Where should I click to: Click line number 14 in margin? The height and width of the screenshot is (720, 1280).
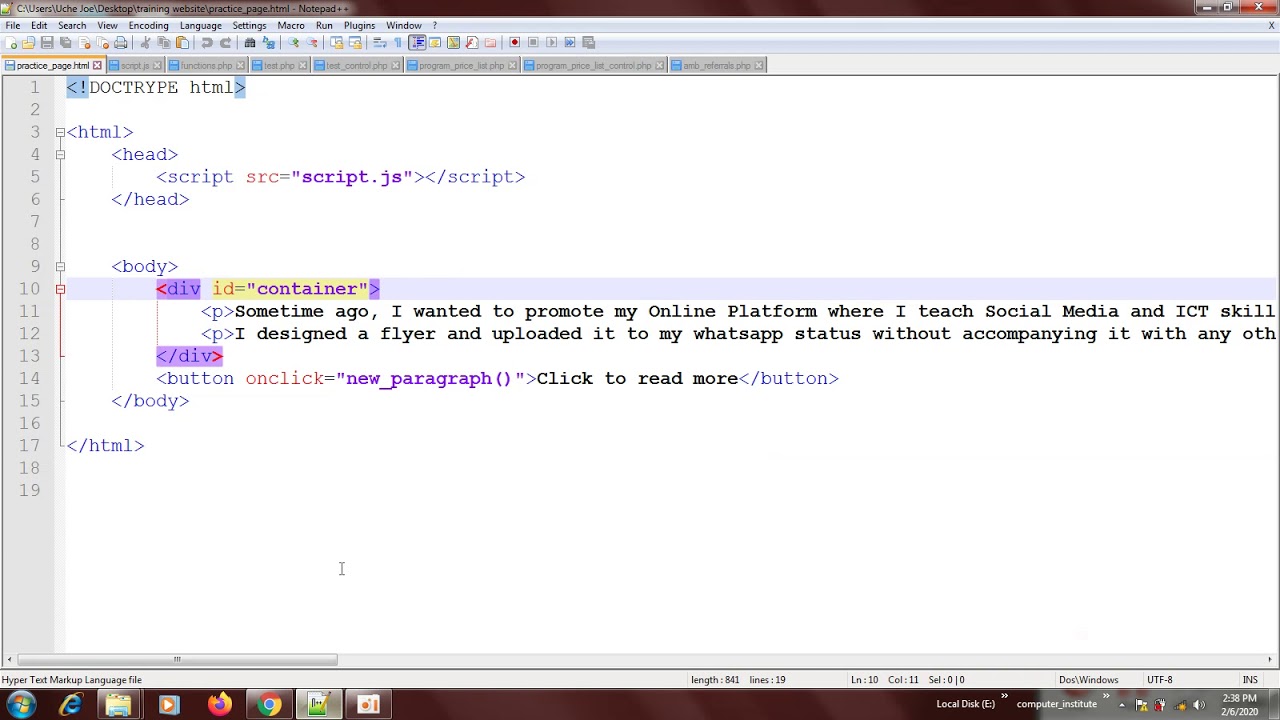[29, 378]
